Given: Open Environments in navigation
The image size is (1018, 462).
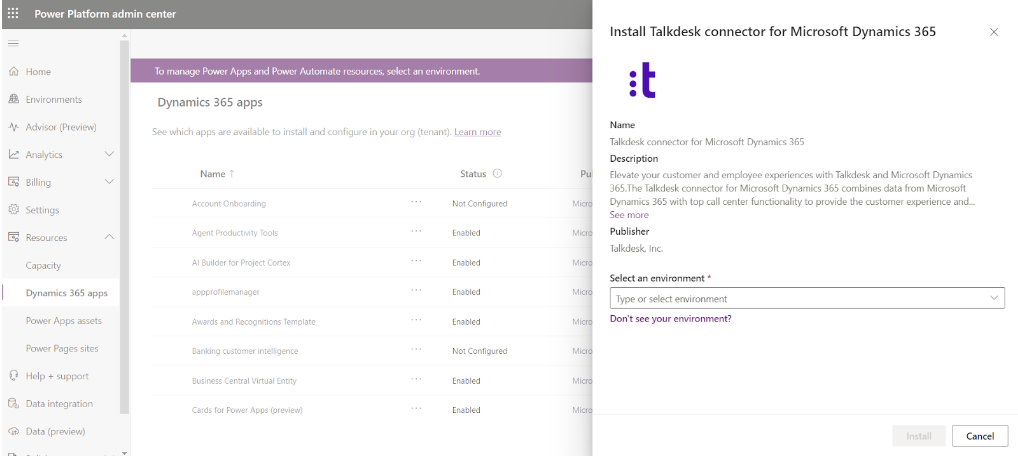Looking at the screenshot, I should (54, 99).
